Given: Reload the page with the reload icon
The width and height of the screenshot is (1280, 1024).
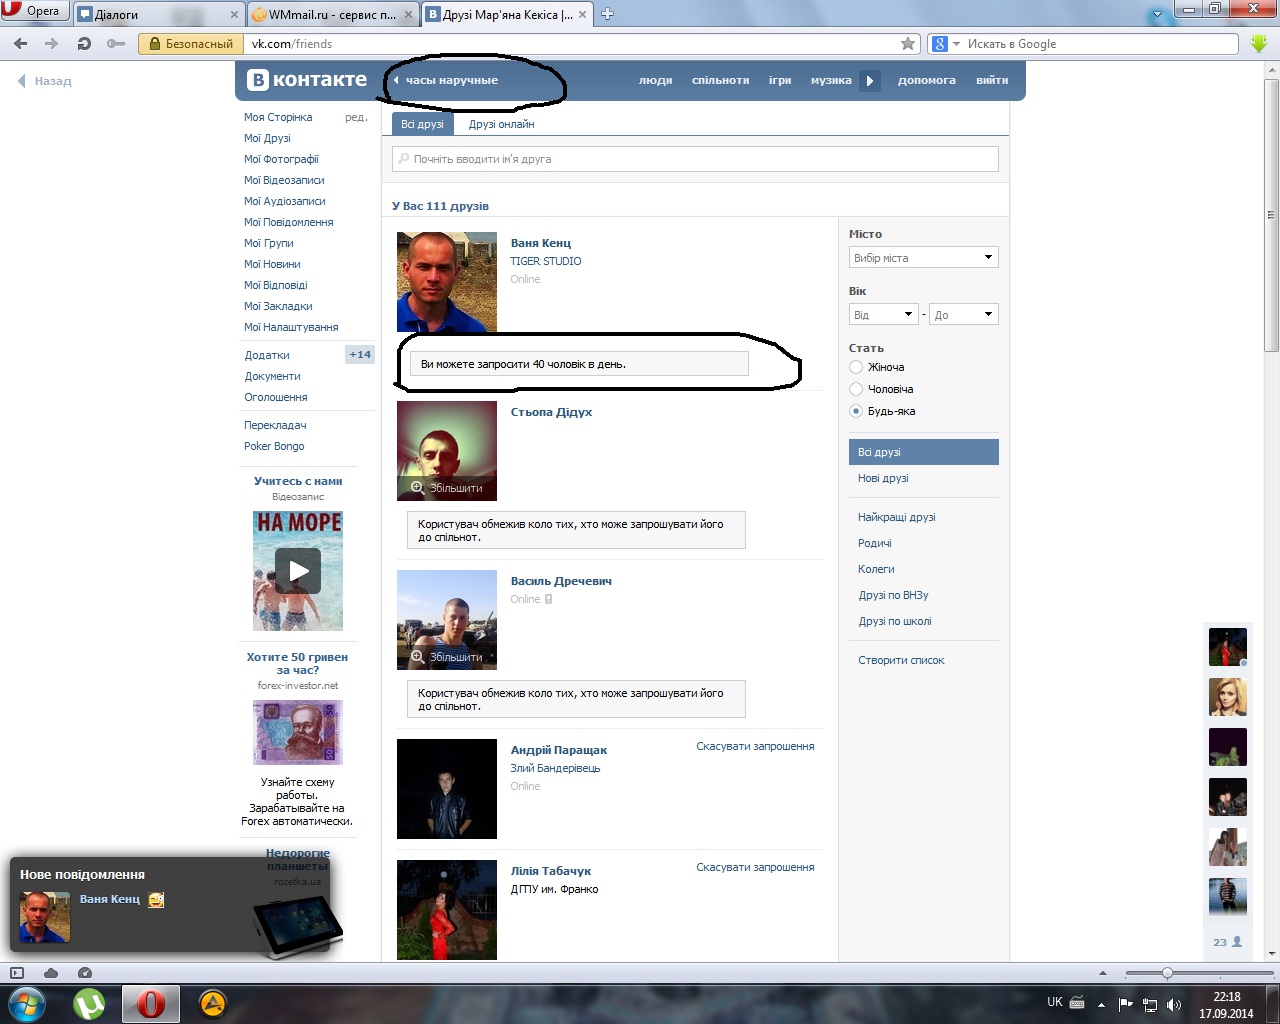Looking at the screenshot, I should [84, 44].
